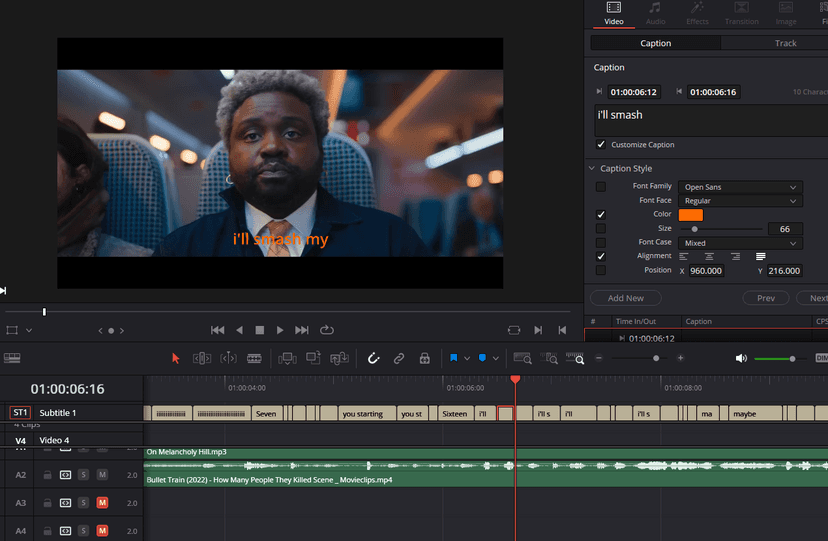The image size is (828, 541).
Task: Jump to first frame in viewer
Action: point(217,330)
